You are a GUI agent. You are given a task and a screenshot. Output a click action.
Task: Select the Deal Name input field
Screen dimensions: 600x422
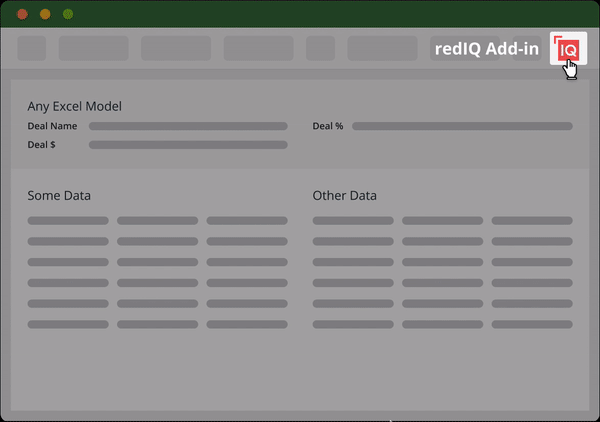coord(188,126)
